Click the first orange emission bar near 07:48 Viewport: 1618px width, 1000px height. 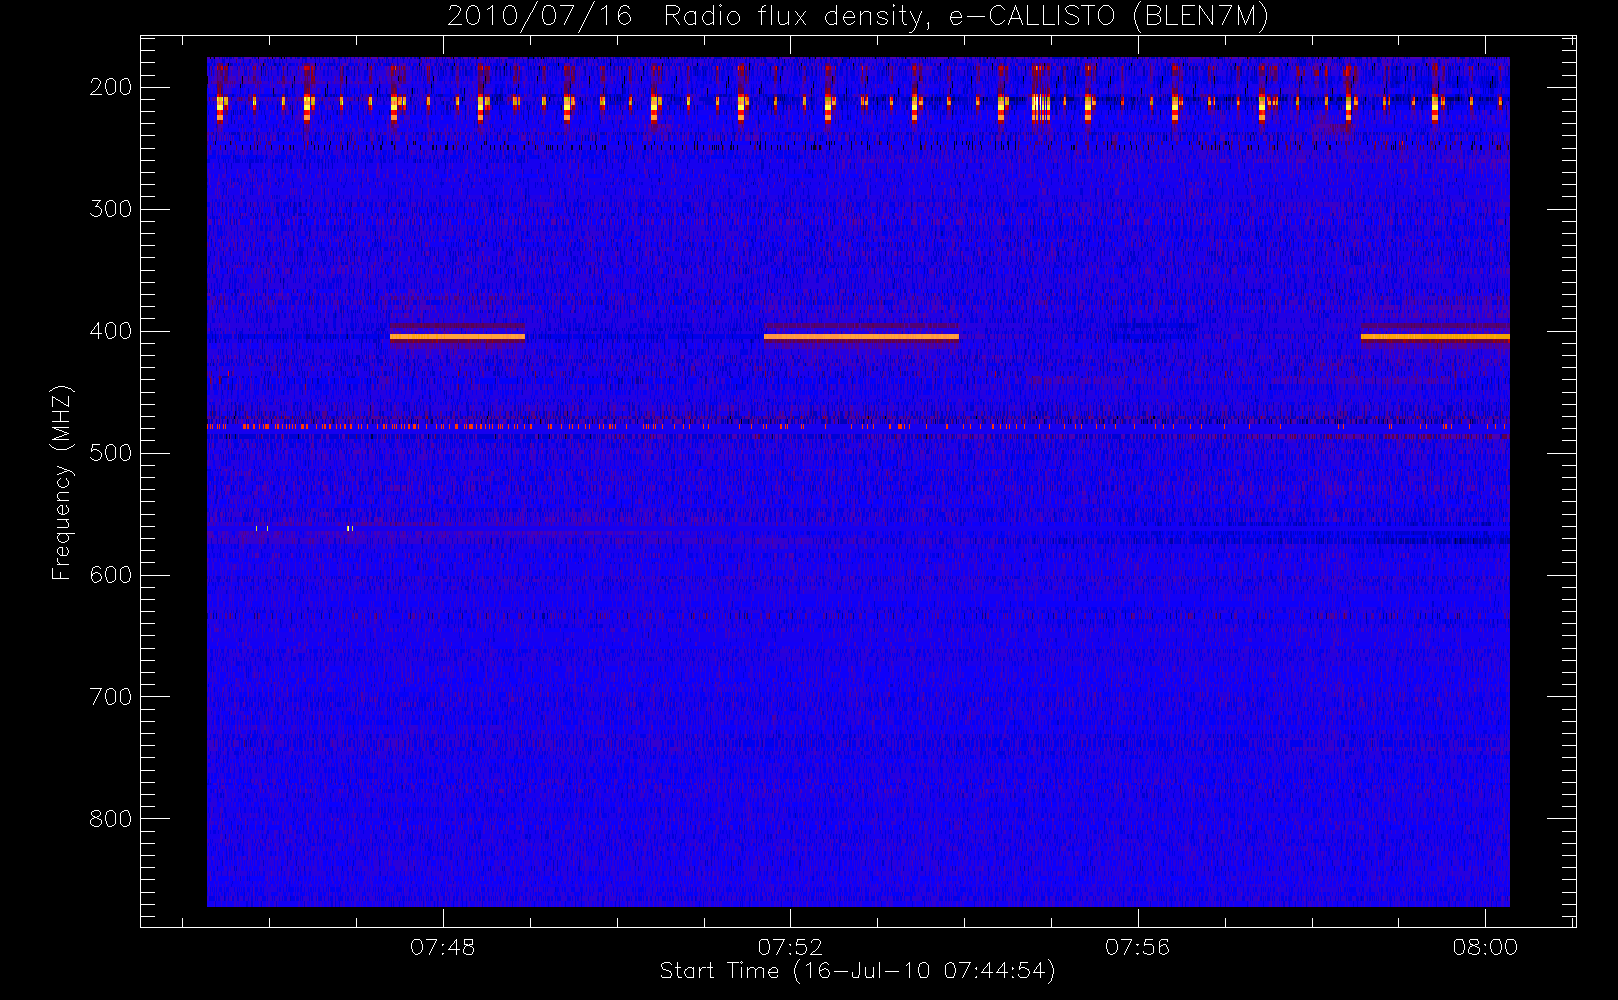[x=457, y=337]
